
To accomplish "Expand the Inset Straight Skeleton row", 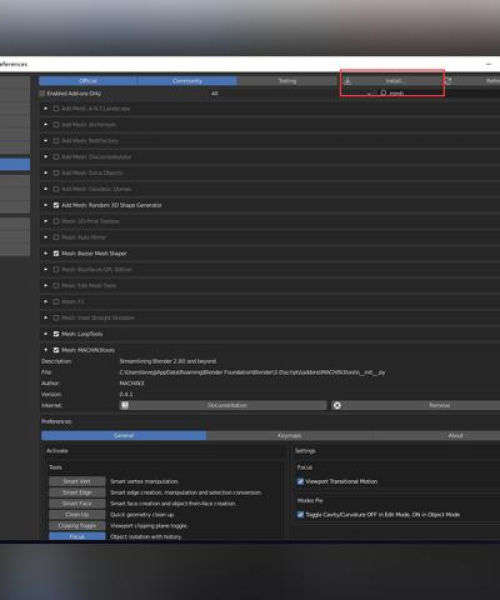I will pos(46,318).
